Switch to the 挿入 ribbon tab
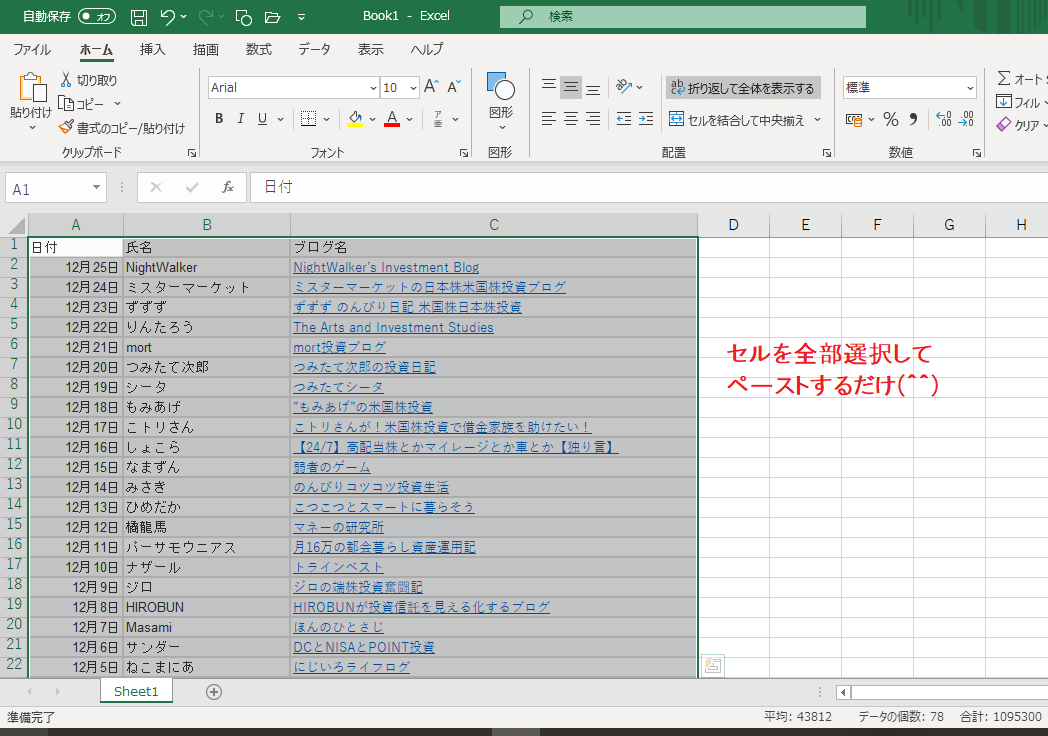 pyautogui.click(x=152, y=49)
